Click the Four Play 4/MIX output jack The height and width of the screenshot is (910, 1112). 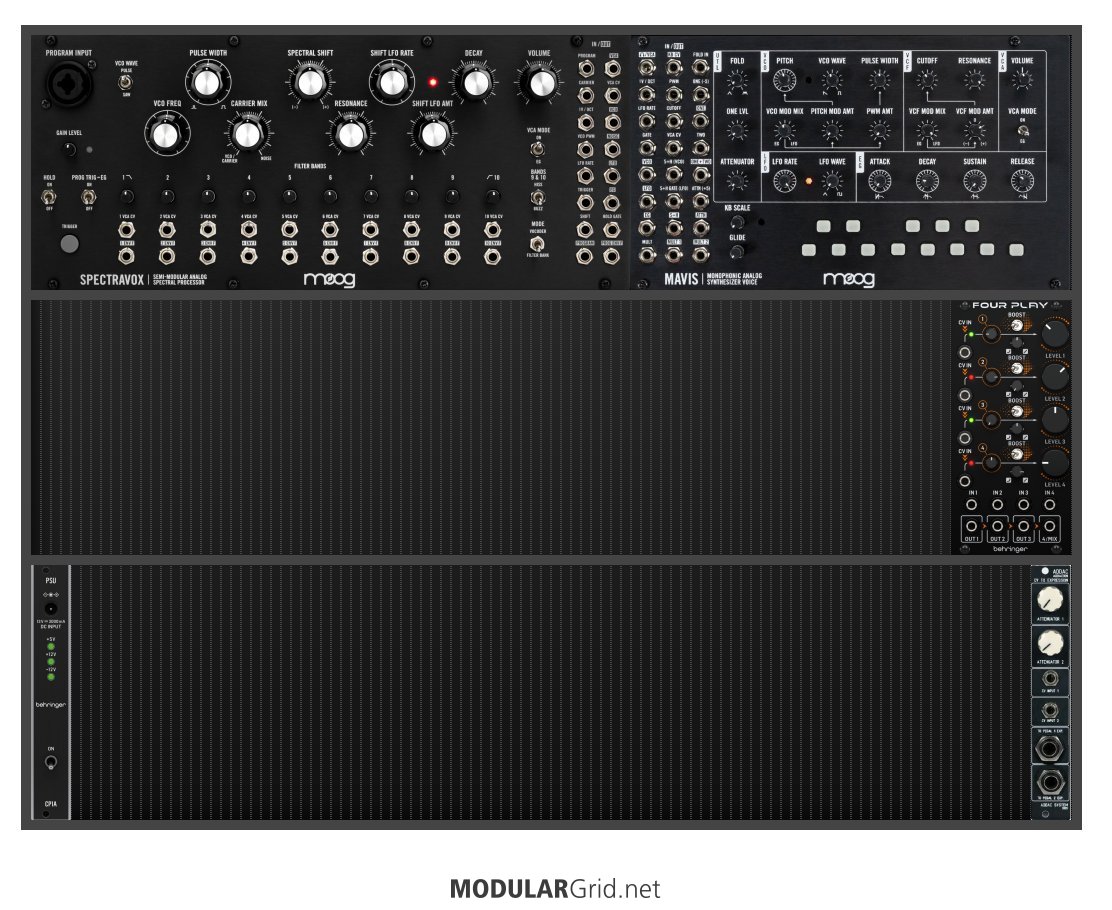click(x=1049, y=526)
